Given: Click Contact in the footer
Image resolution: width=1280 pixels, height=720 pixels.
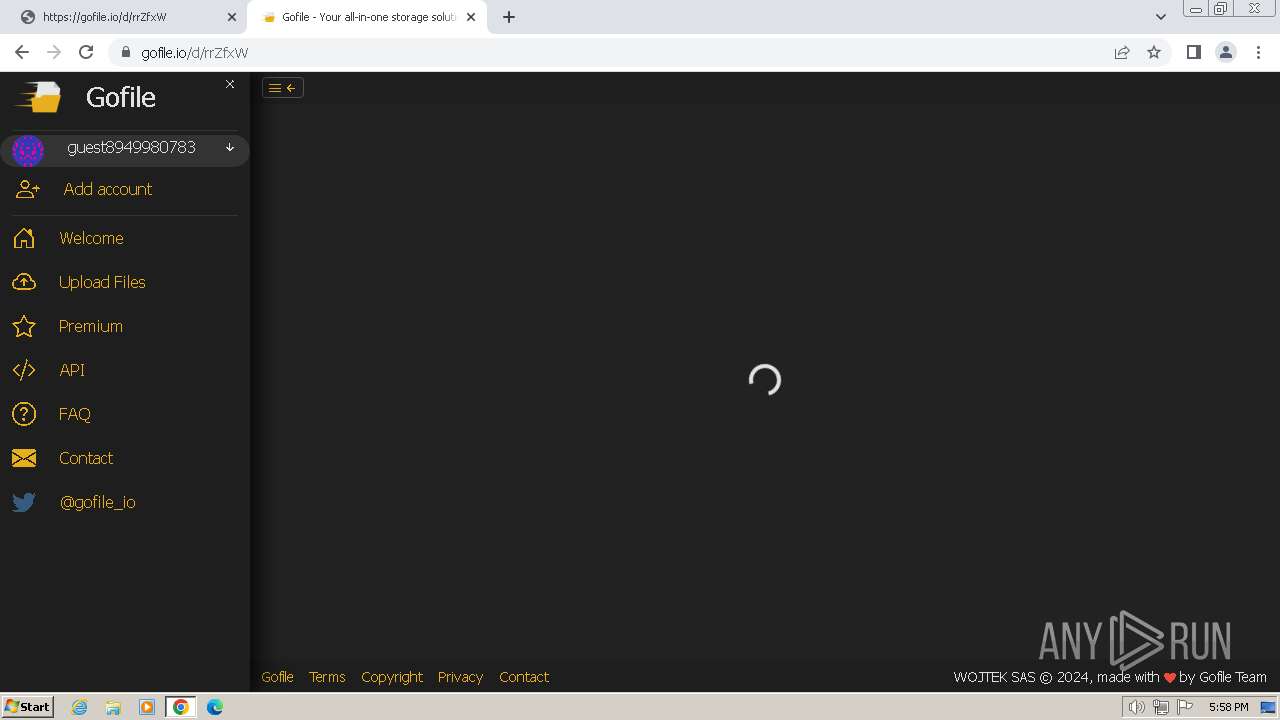Looking at the screenshot, I should (x=524, y=677).
